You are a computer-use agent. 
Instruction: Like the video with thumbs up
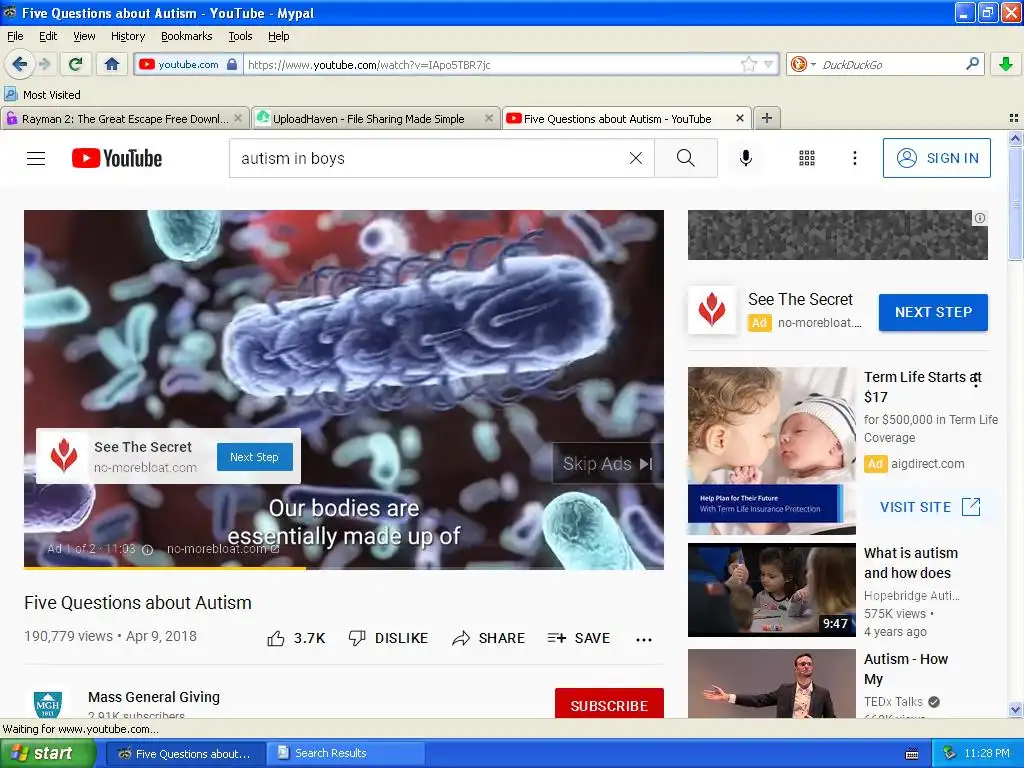(296, 638)
